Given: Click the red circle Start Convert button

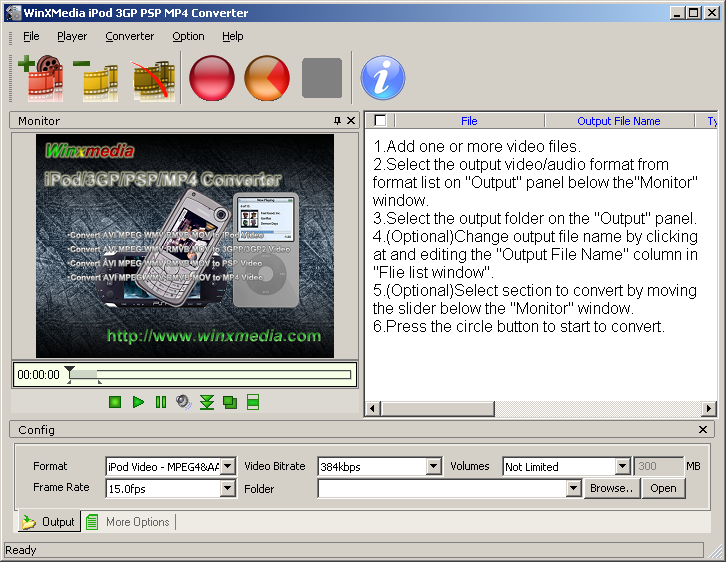Looking at the screenshot, I should 212,78.
